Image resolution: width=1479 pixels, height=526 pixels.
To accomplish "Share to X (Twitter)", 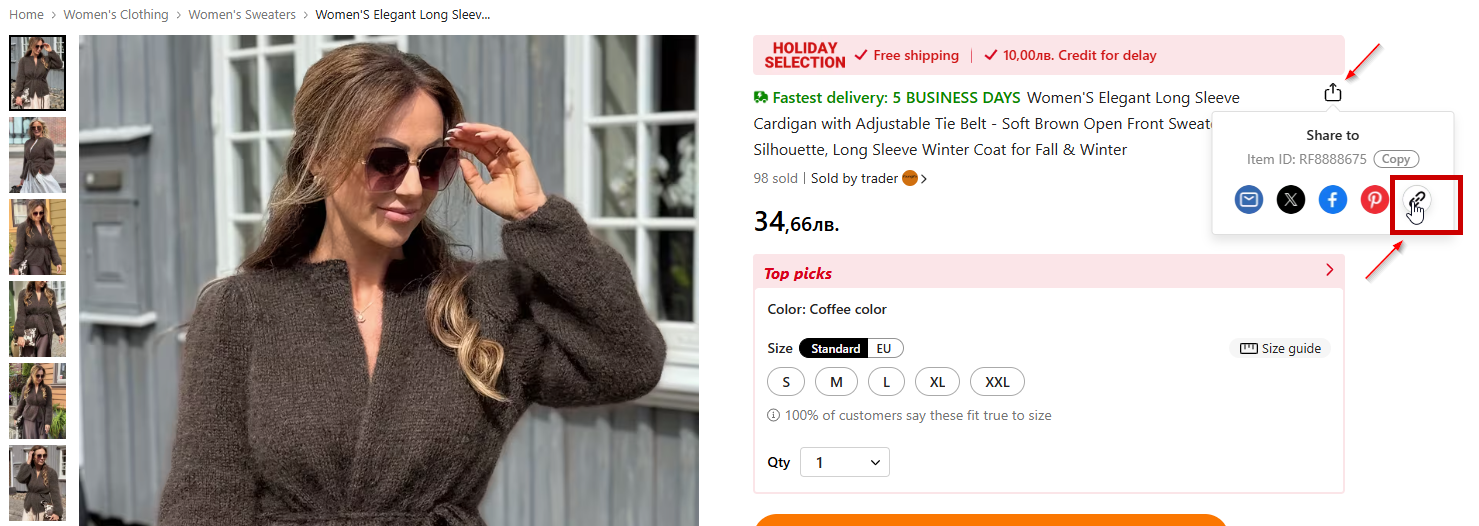I will [x=1291, y=200].
